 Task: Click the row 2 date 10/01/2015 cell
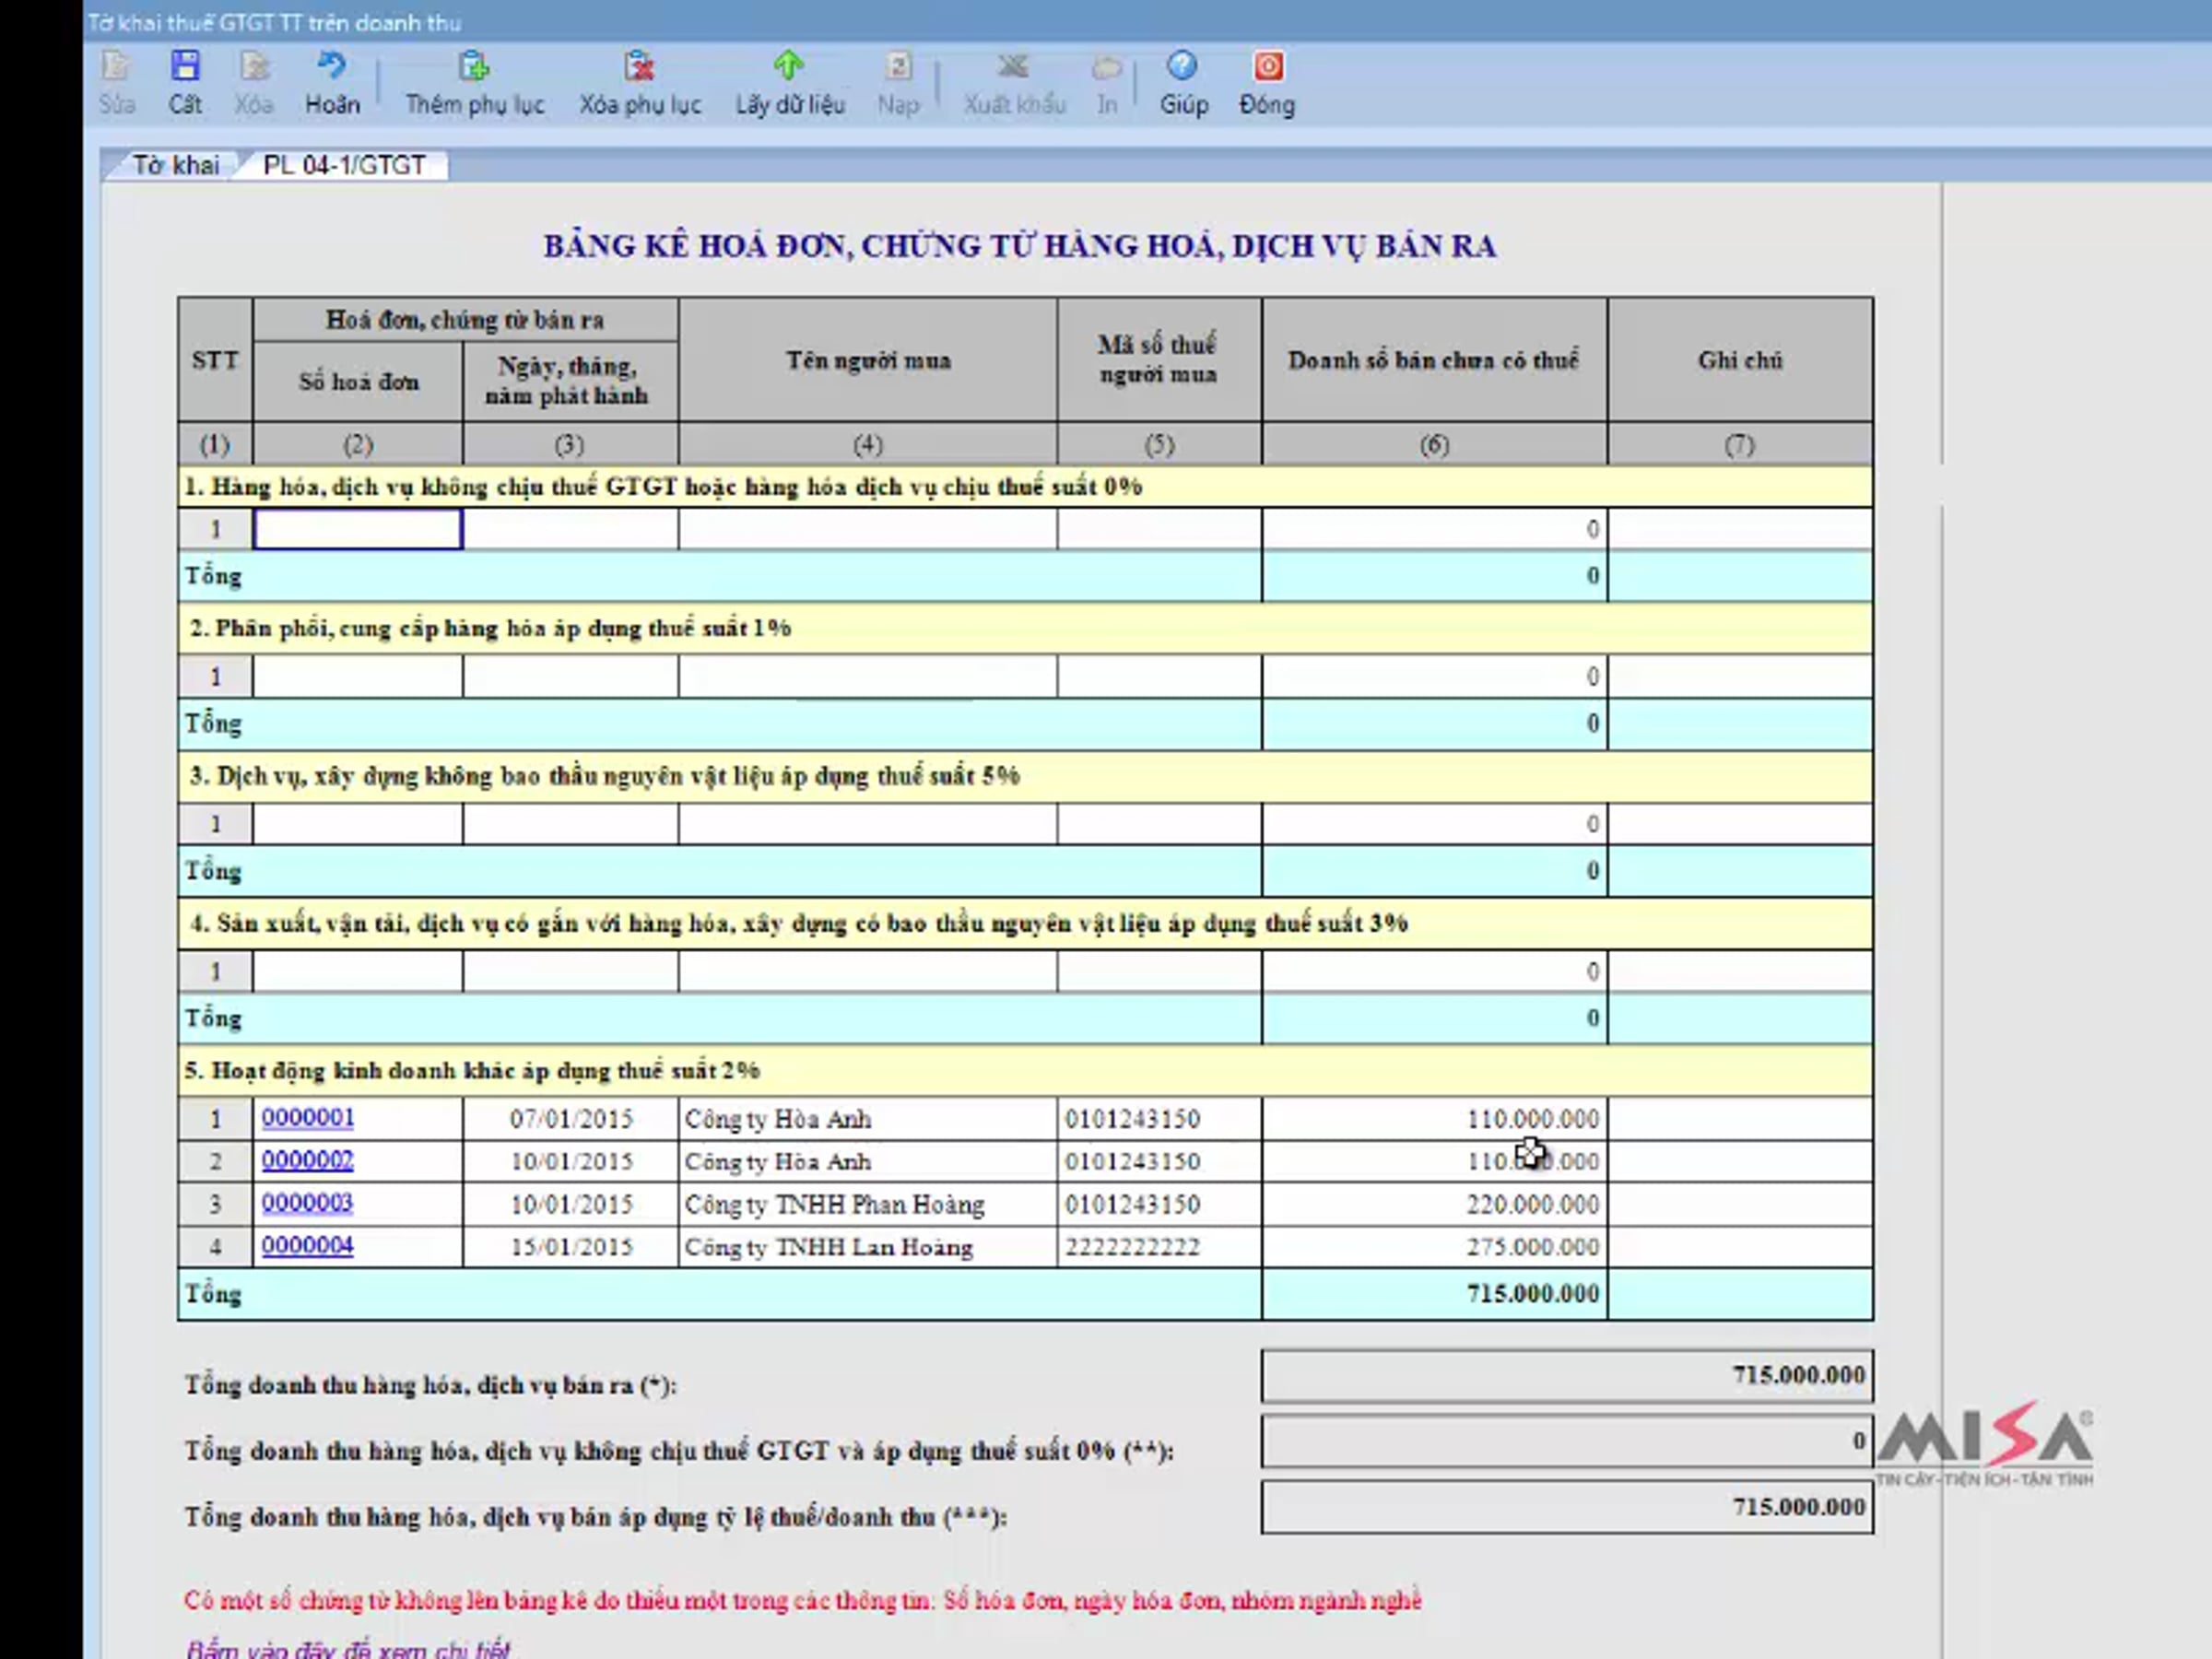(570, 1161)
